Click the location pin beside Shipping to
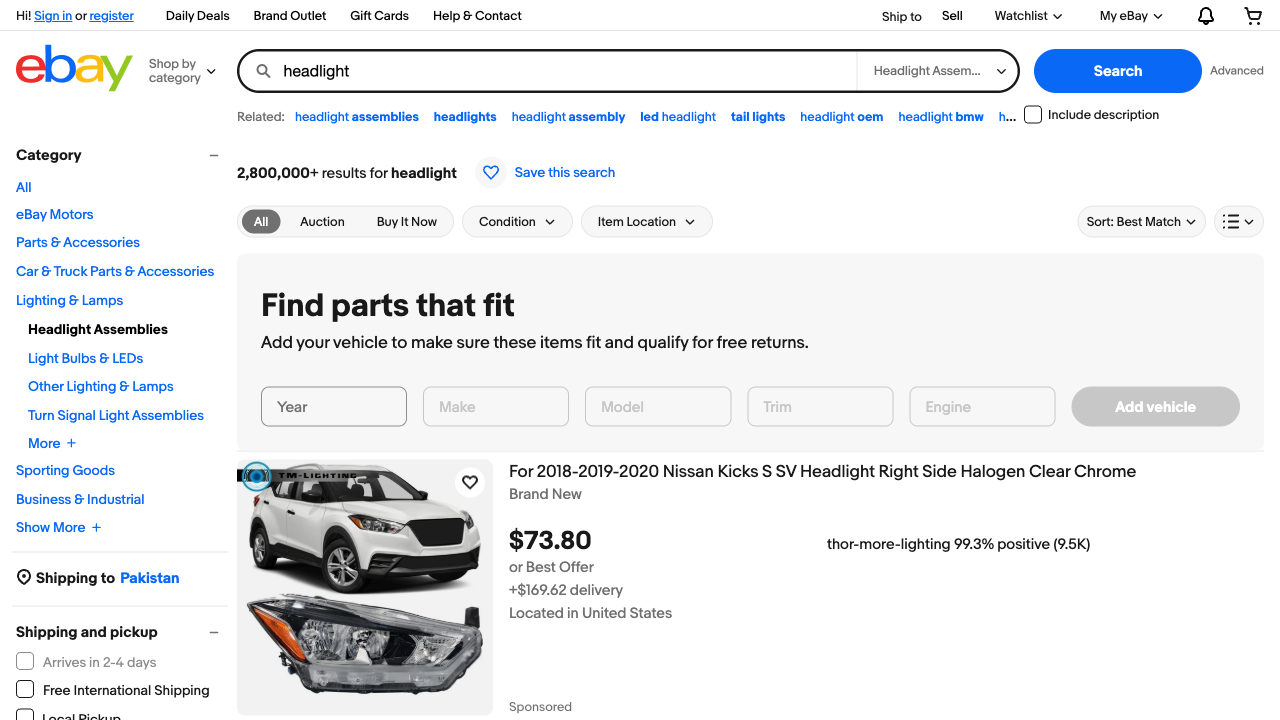The height and width of the screenshot is (720, 1280). tap(24, 578)
